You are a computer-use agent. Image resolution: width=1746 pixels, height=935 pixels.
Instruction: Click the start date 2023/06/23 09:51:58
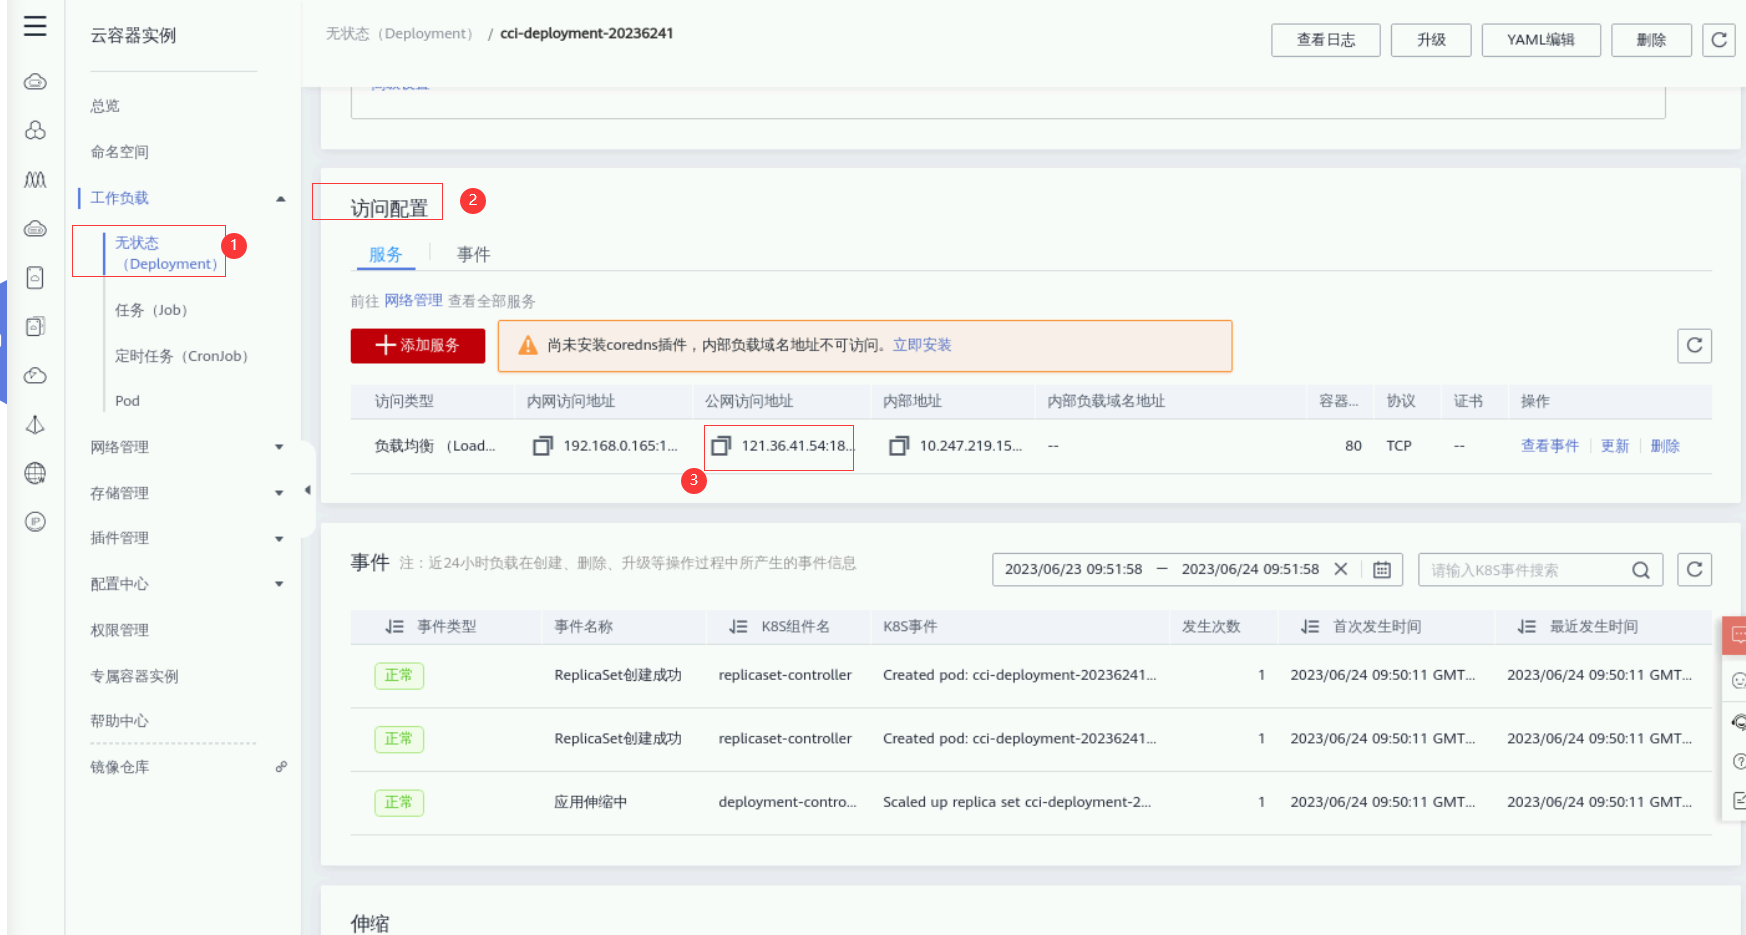[1073, 569]
